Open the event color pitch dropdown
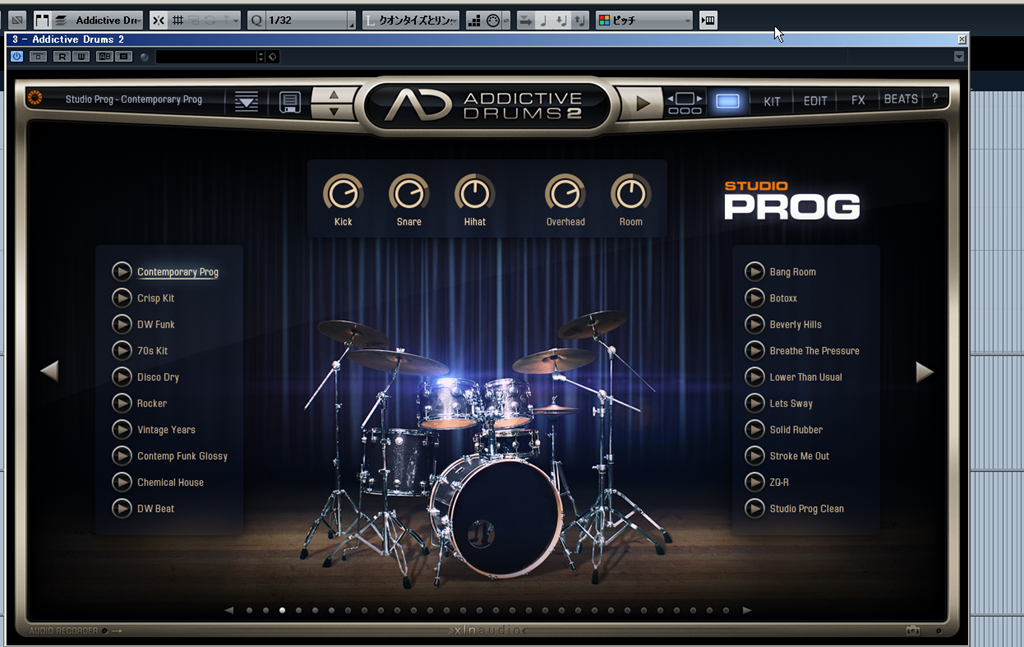 tap(644, 20)
